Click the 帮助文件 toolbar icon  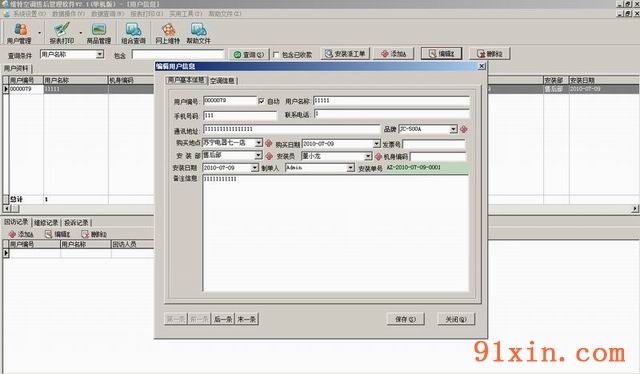point(199,33)
